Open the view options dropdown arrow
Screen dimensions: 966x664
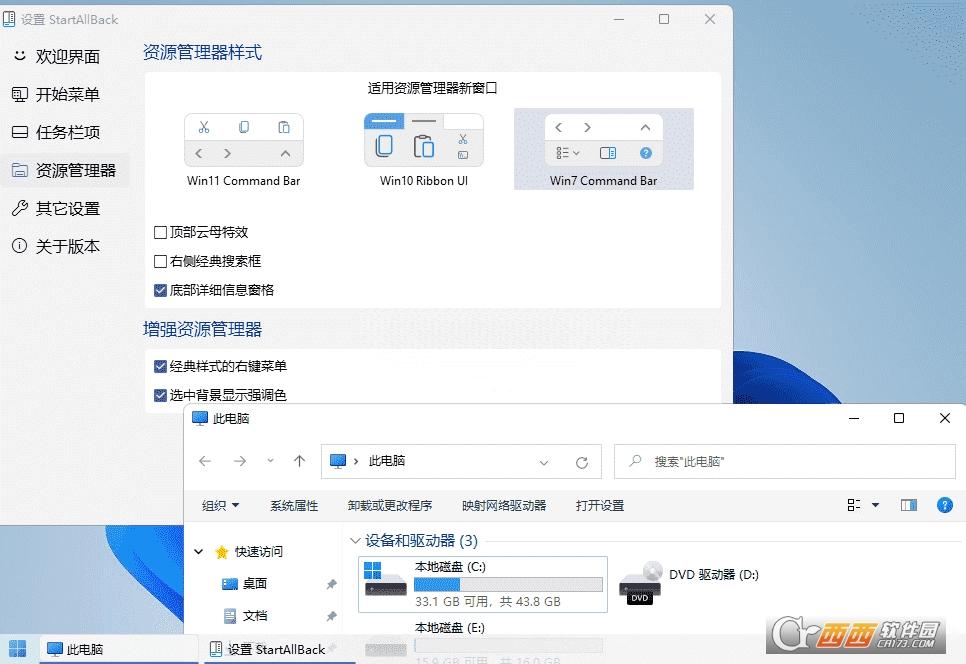tap(875, 505)
